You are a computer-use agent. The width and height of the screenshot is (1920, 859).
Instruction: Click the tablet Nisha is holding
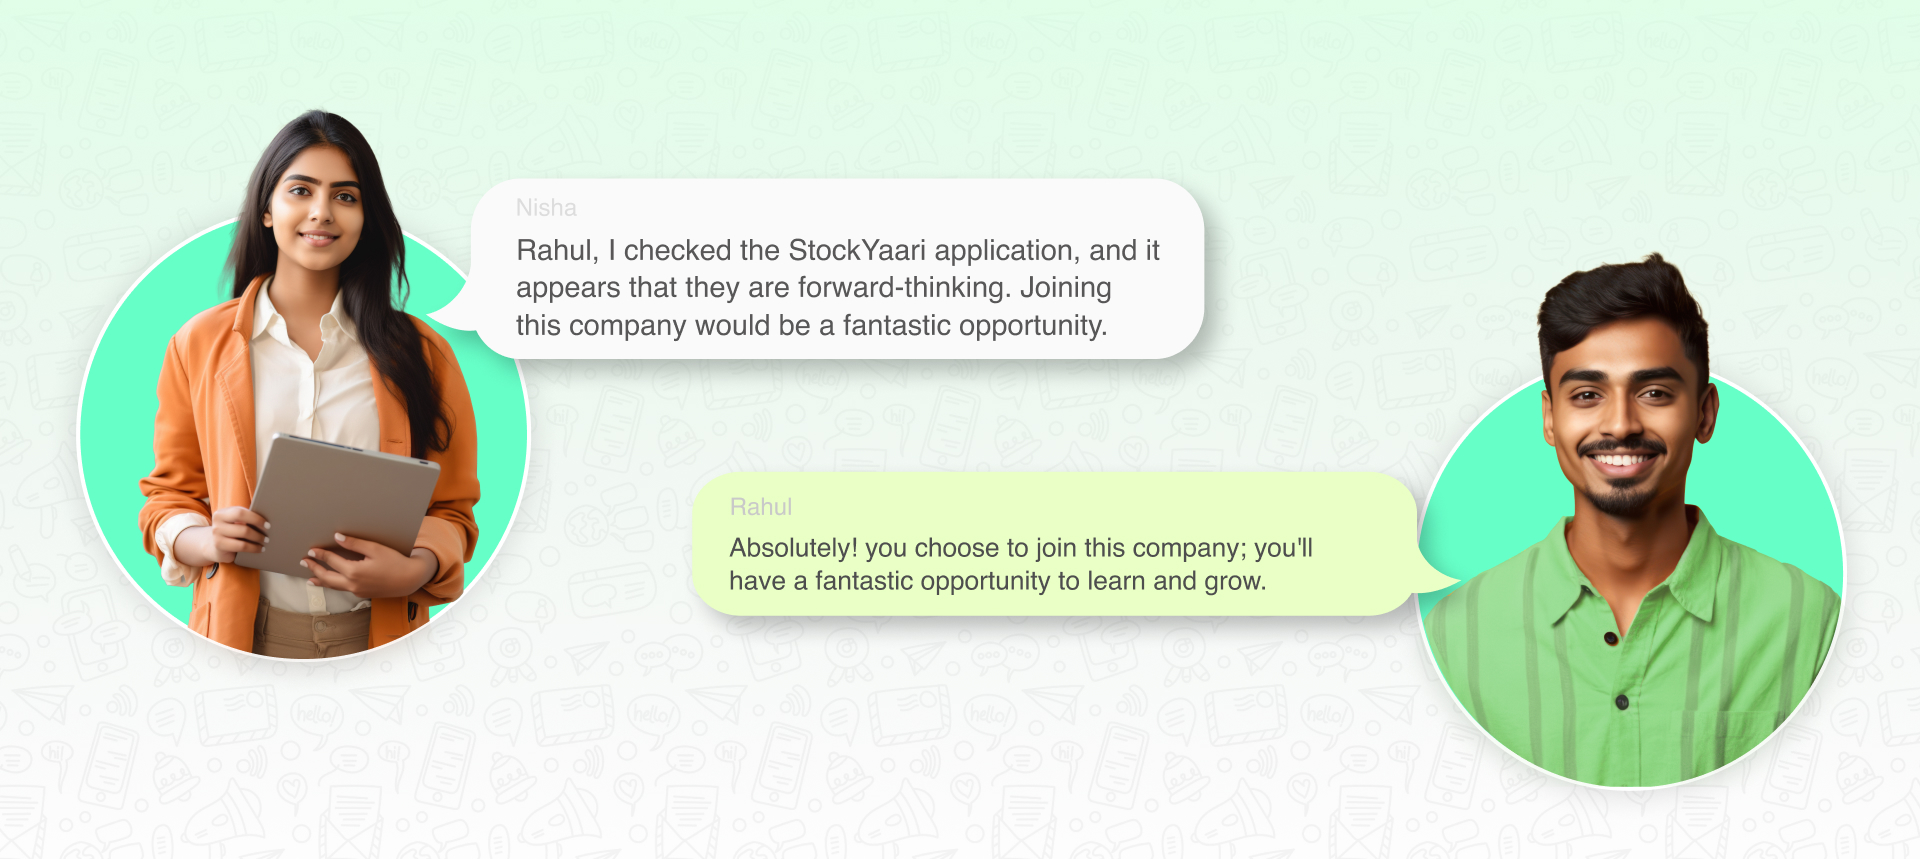tap(339, 506)
